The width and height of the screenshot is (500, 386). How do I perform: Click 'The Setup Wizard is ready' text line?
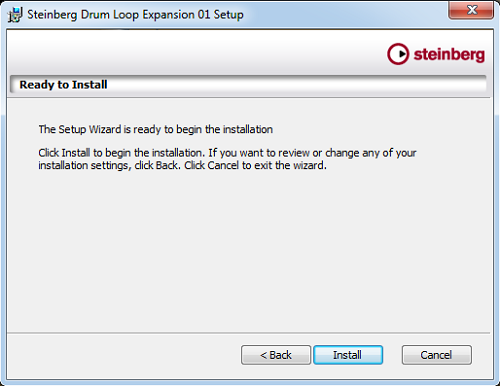tap(156, 129)
